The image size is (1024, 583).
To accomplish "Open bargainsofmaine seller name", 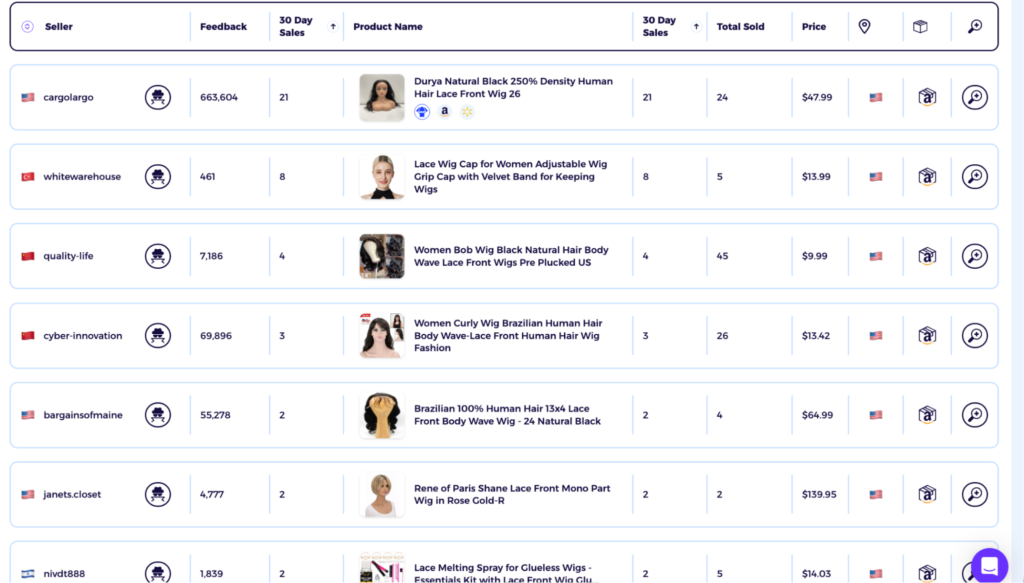I will (83, 415).
